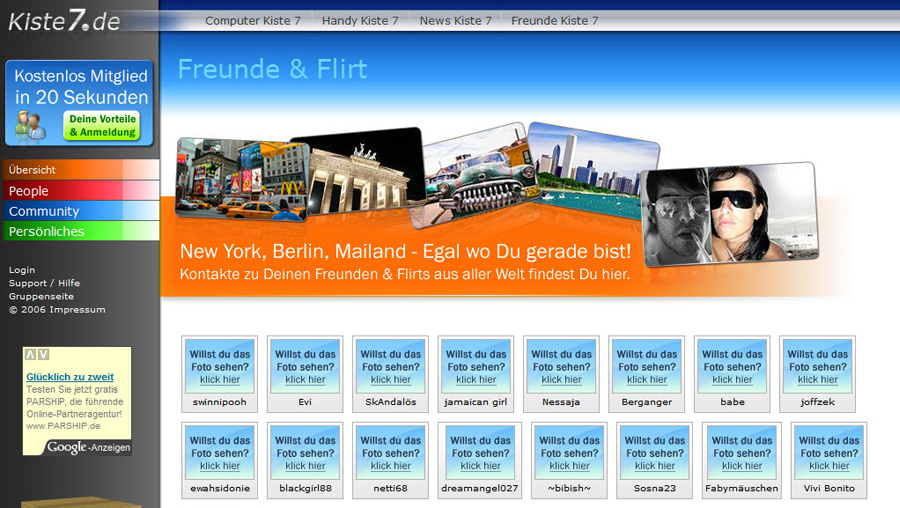Click the Kiste7.de site logo
This screenshot has height=508, width=900.
tap(64, 21)
